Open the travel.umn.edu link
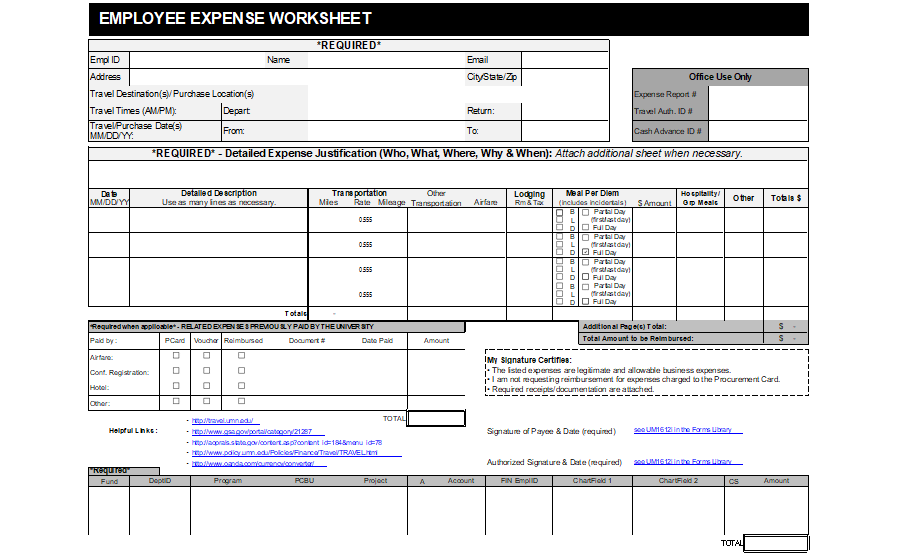 click(222, 421)
